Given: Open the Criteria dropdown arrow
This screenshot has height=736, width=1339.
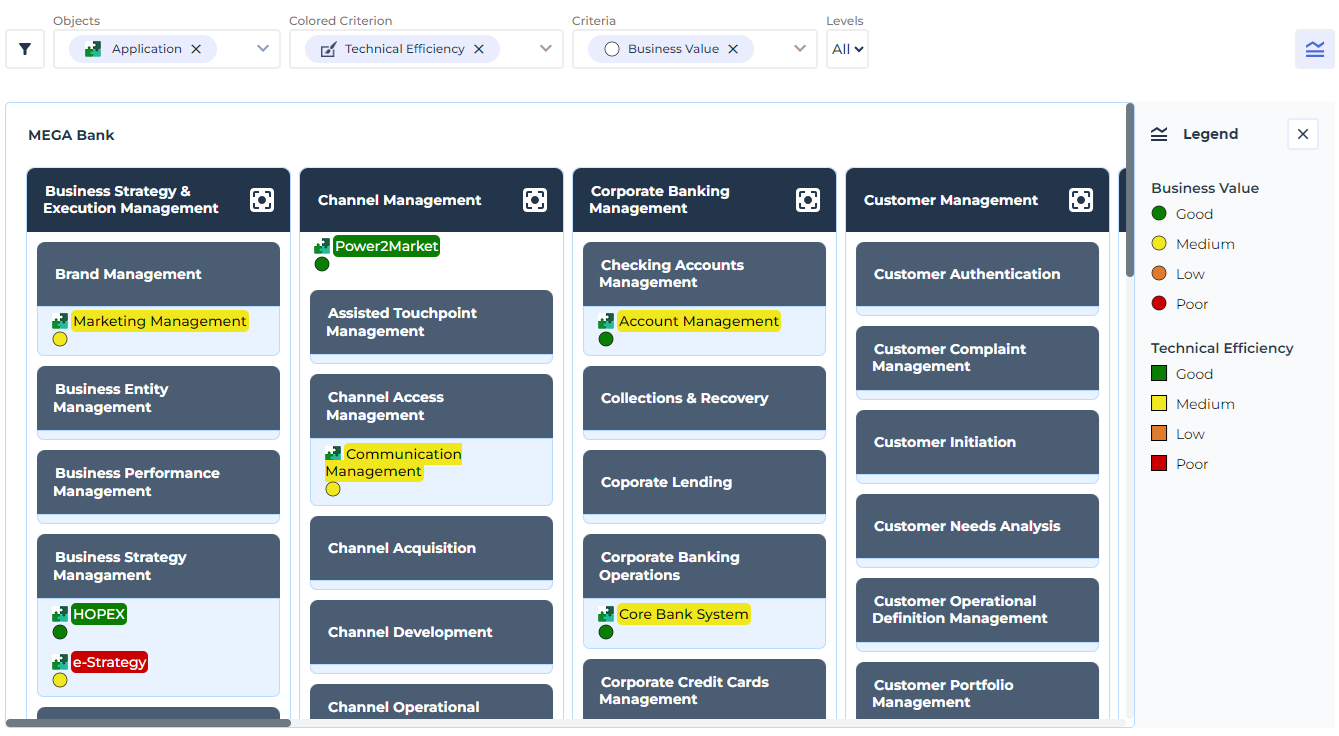Looking at the screenshot, I should (x=800, y=49).
